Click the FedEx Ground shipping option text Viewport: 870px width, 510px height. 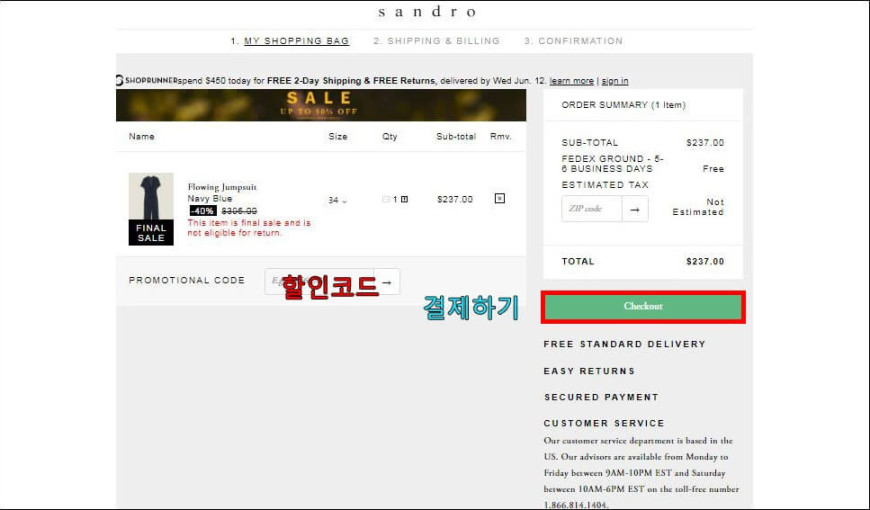(x=613, y=164)
